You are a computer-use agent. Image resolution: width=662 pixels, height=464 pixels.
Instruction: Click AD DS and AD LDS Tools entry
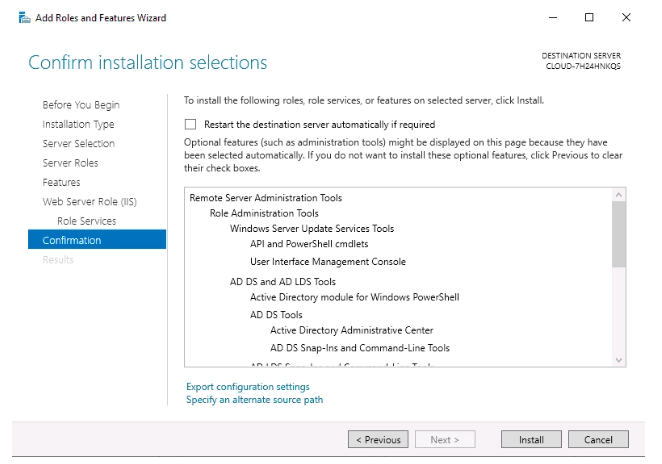282,282
